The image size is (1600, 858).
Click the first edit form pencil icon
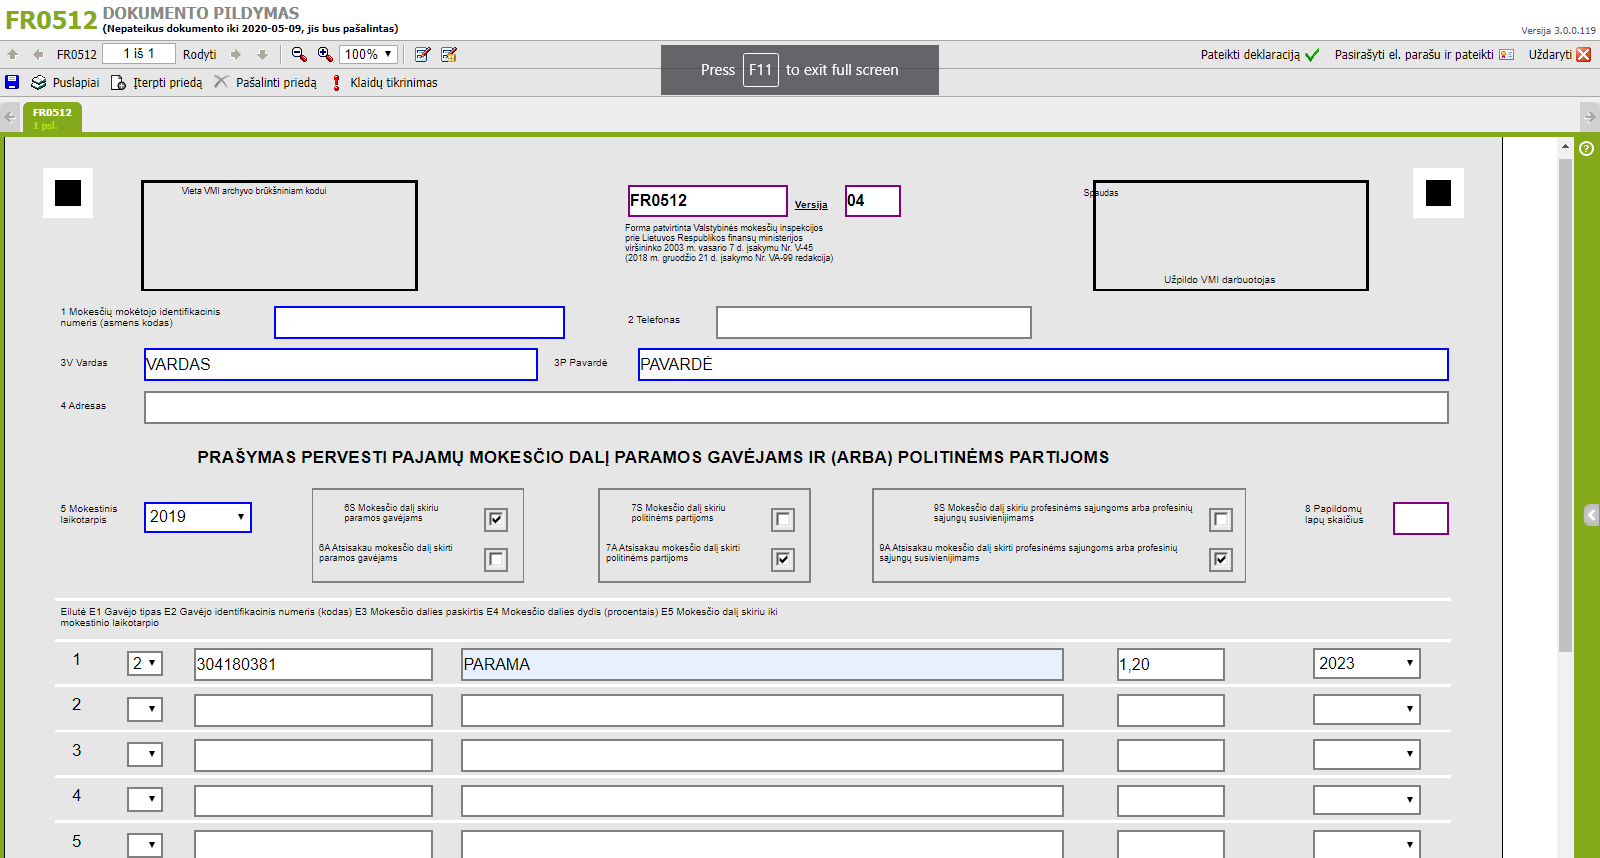tap(423, 55)
